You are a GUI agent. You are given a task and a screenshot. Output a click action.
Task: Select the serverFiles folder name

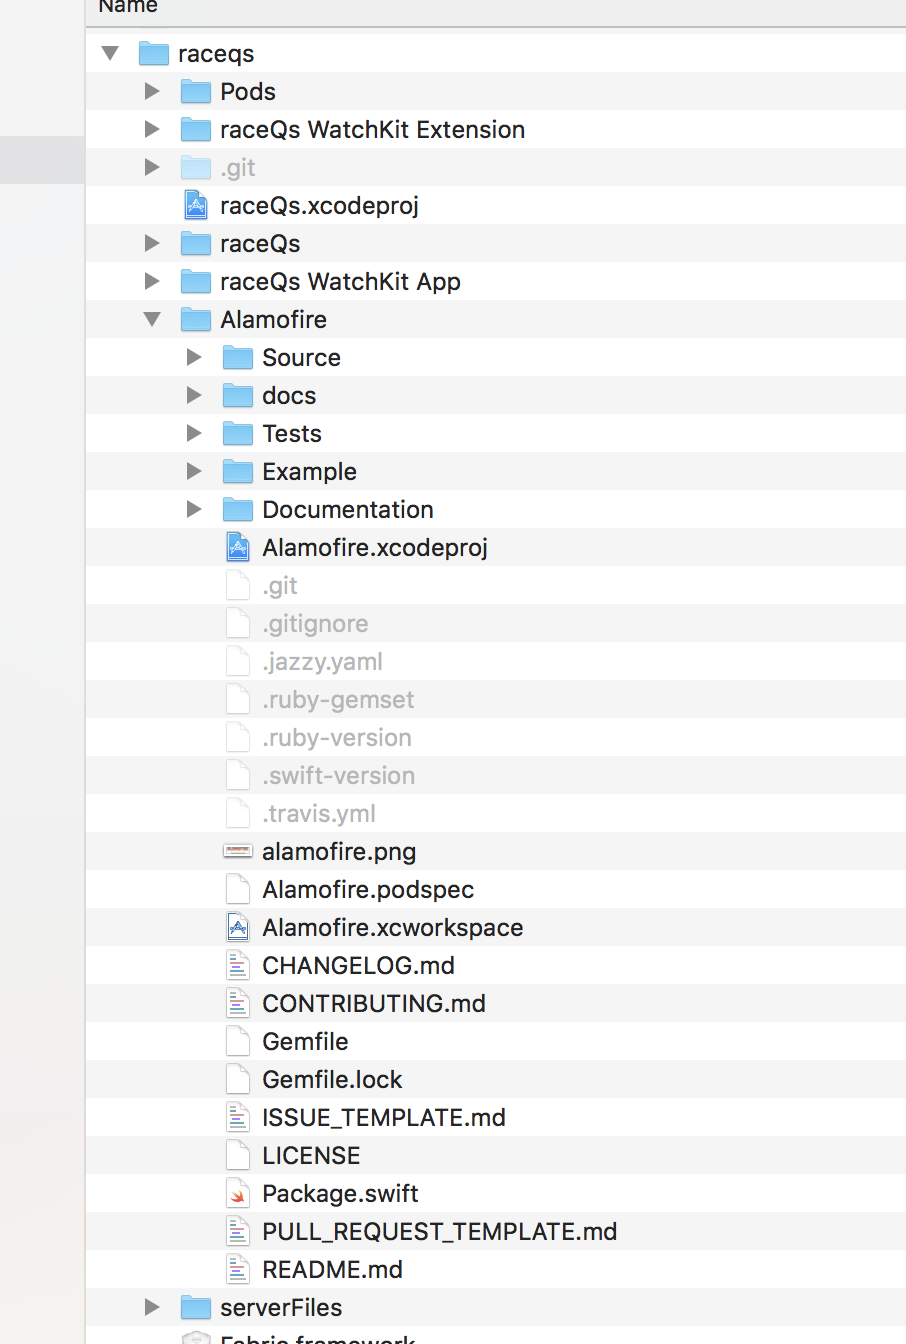(281, 1307)
